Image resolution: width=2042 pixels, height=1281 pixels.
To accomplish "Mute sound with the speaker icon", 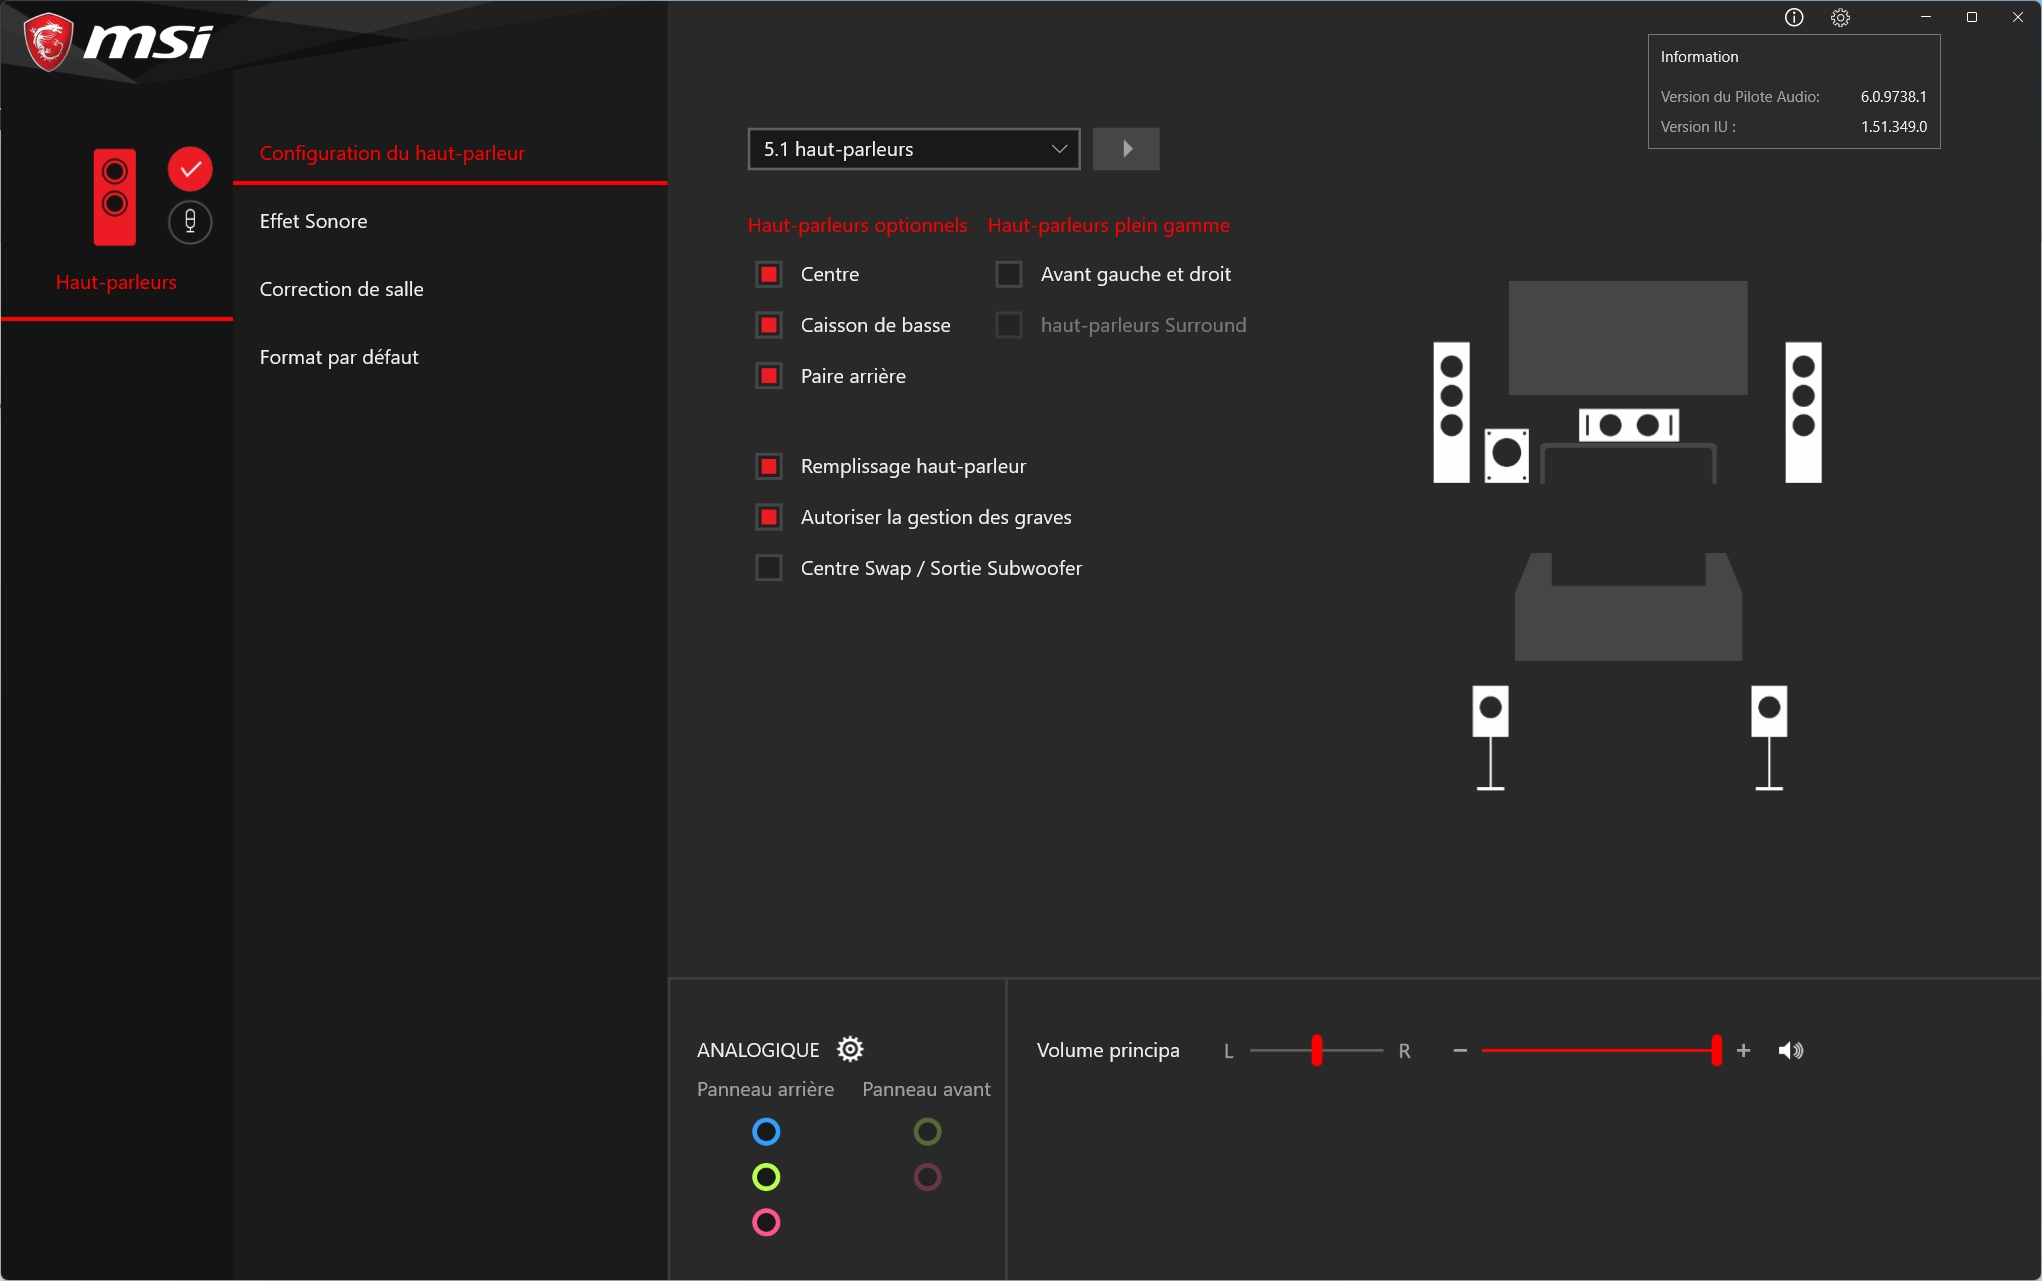I will [1790, 1050].
